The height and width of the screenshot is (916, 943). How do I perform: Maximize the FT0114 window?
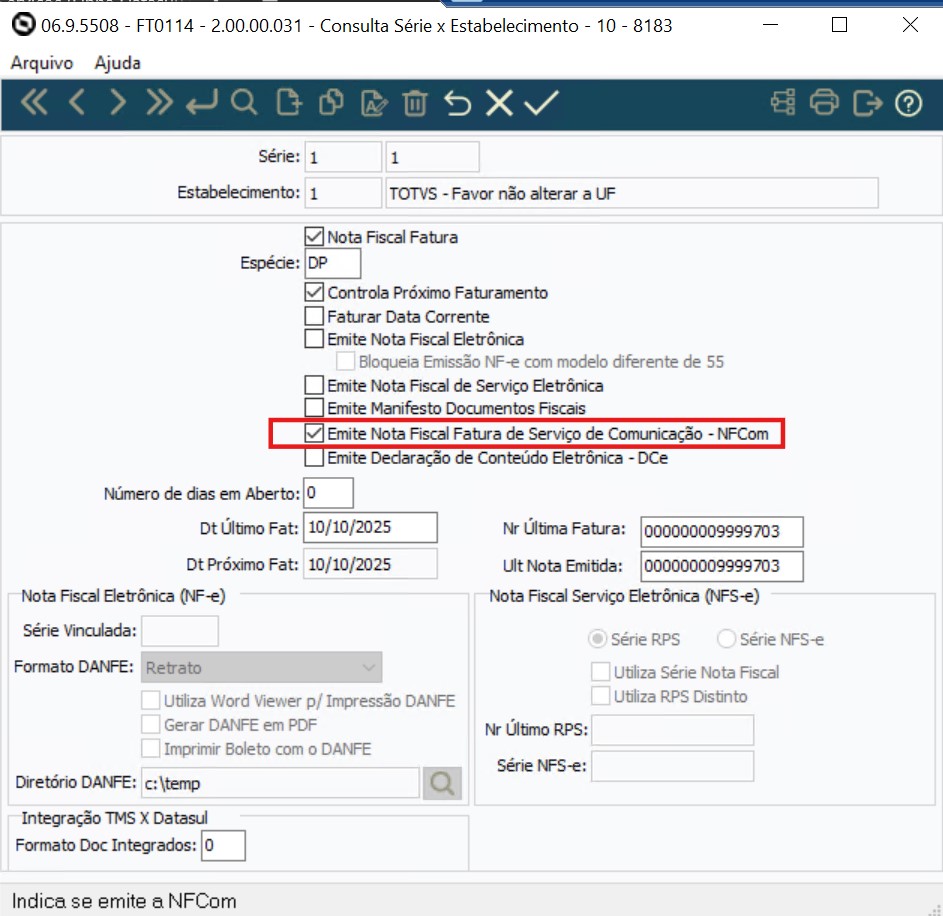point(839,25)
